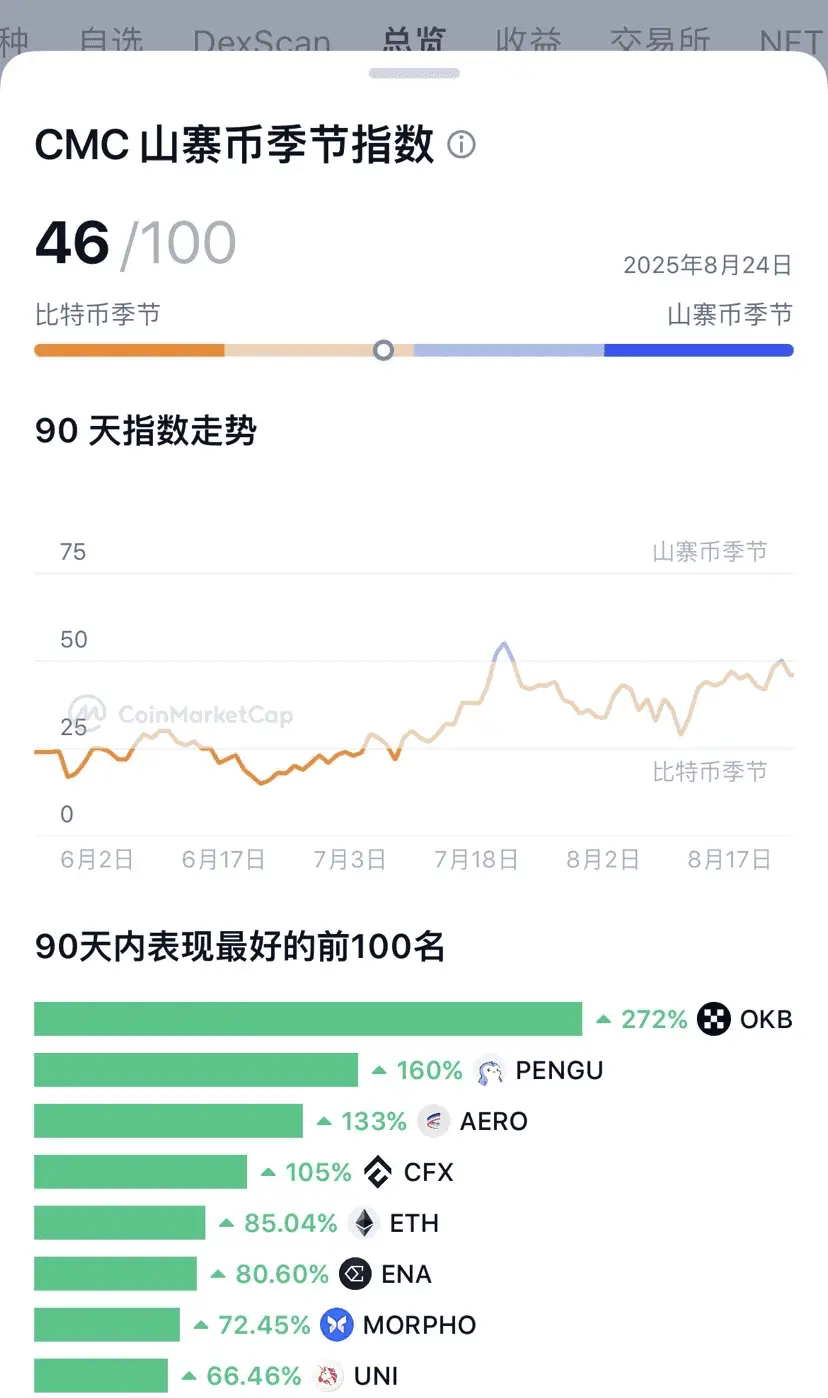The width and height of the screenshot is (828, 1398).
Task: Tap the 85.04% ETH gain label
Action: pos(278,1223)
